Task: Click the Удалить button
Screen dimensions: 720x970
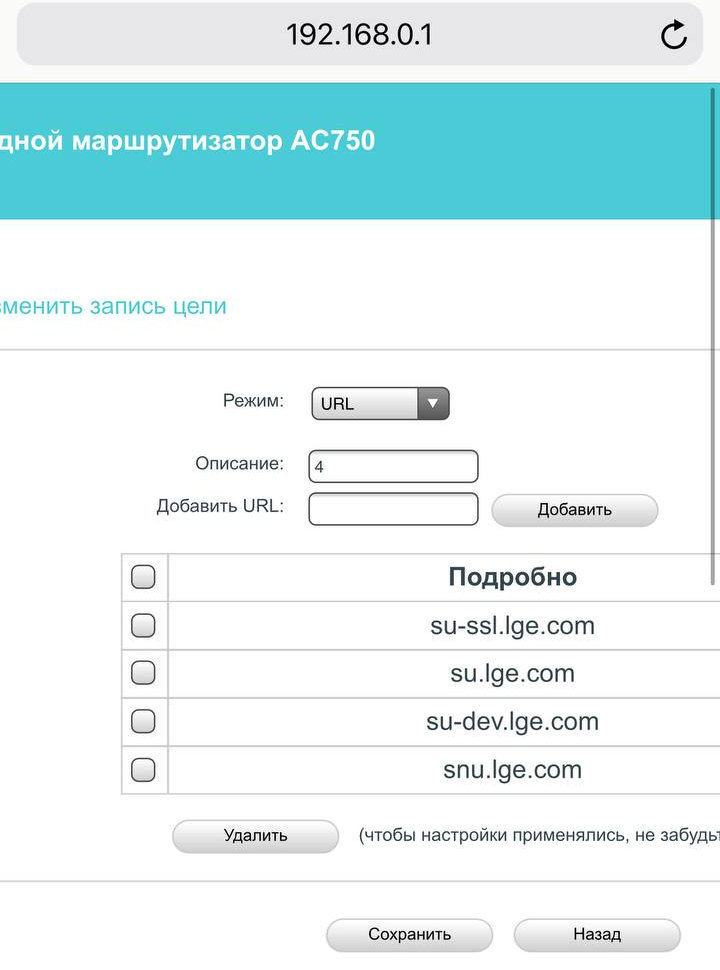Action: point(255,836)
